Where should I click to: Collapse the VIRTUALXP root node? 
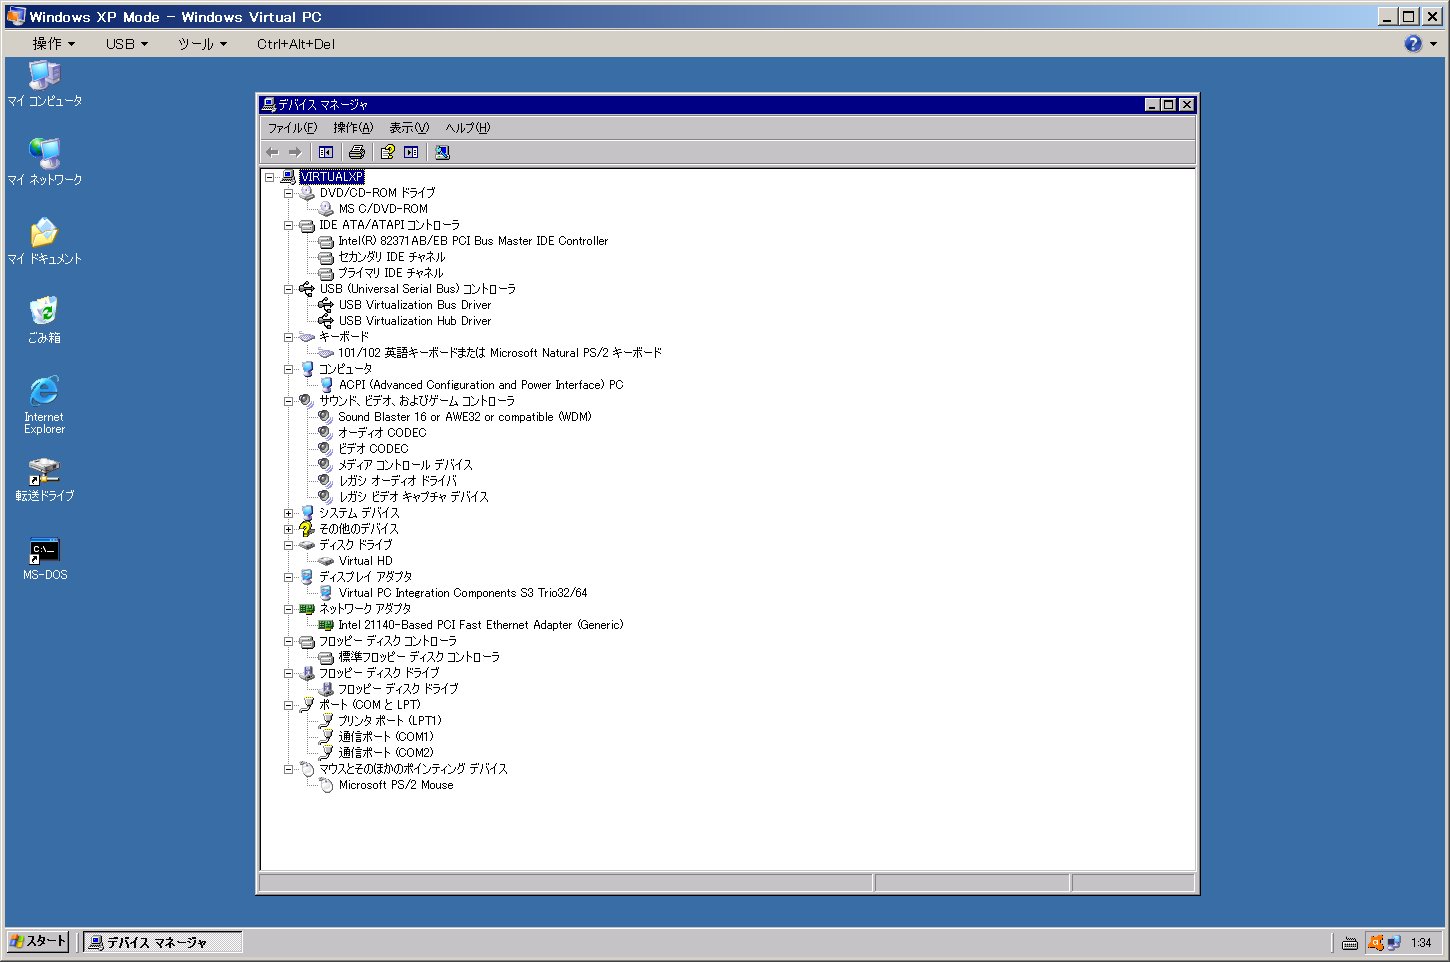point(269,177)
